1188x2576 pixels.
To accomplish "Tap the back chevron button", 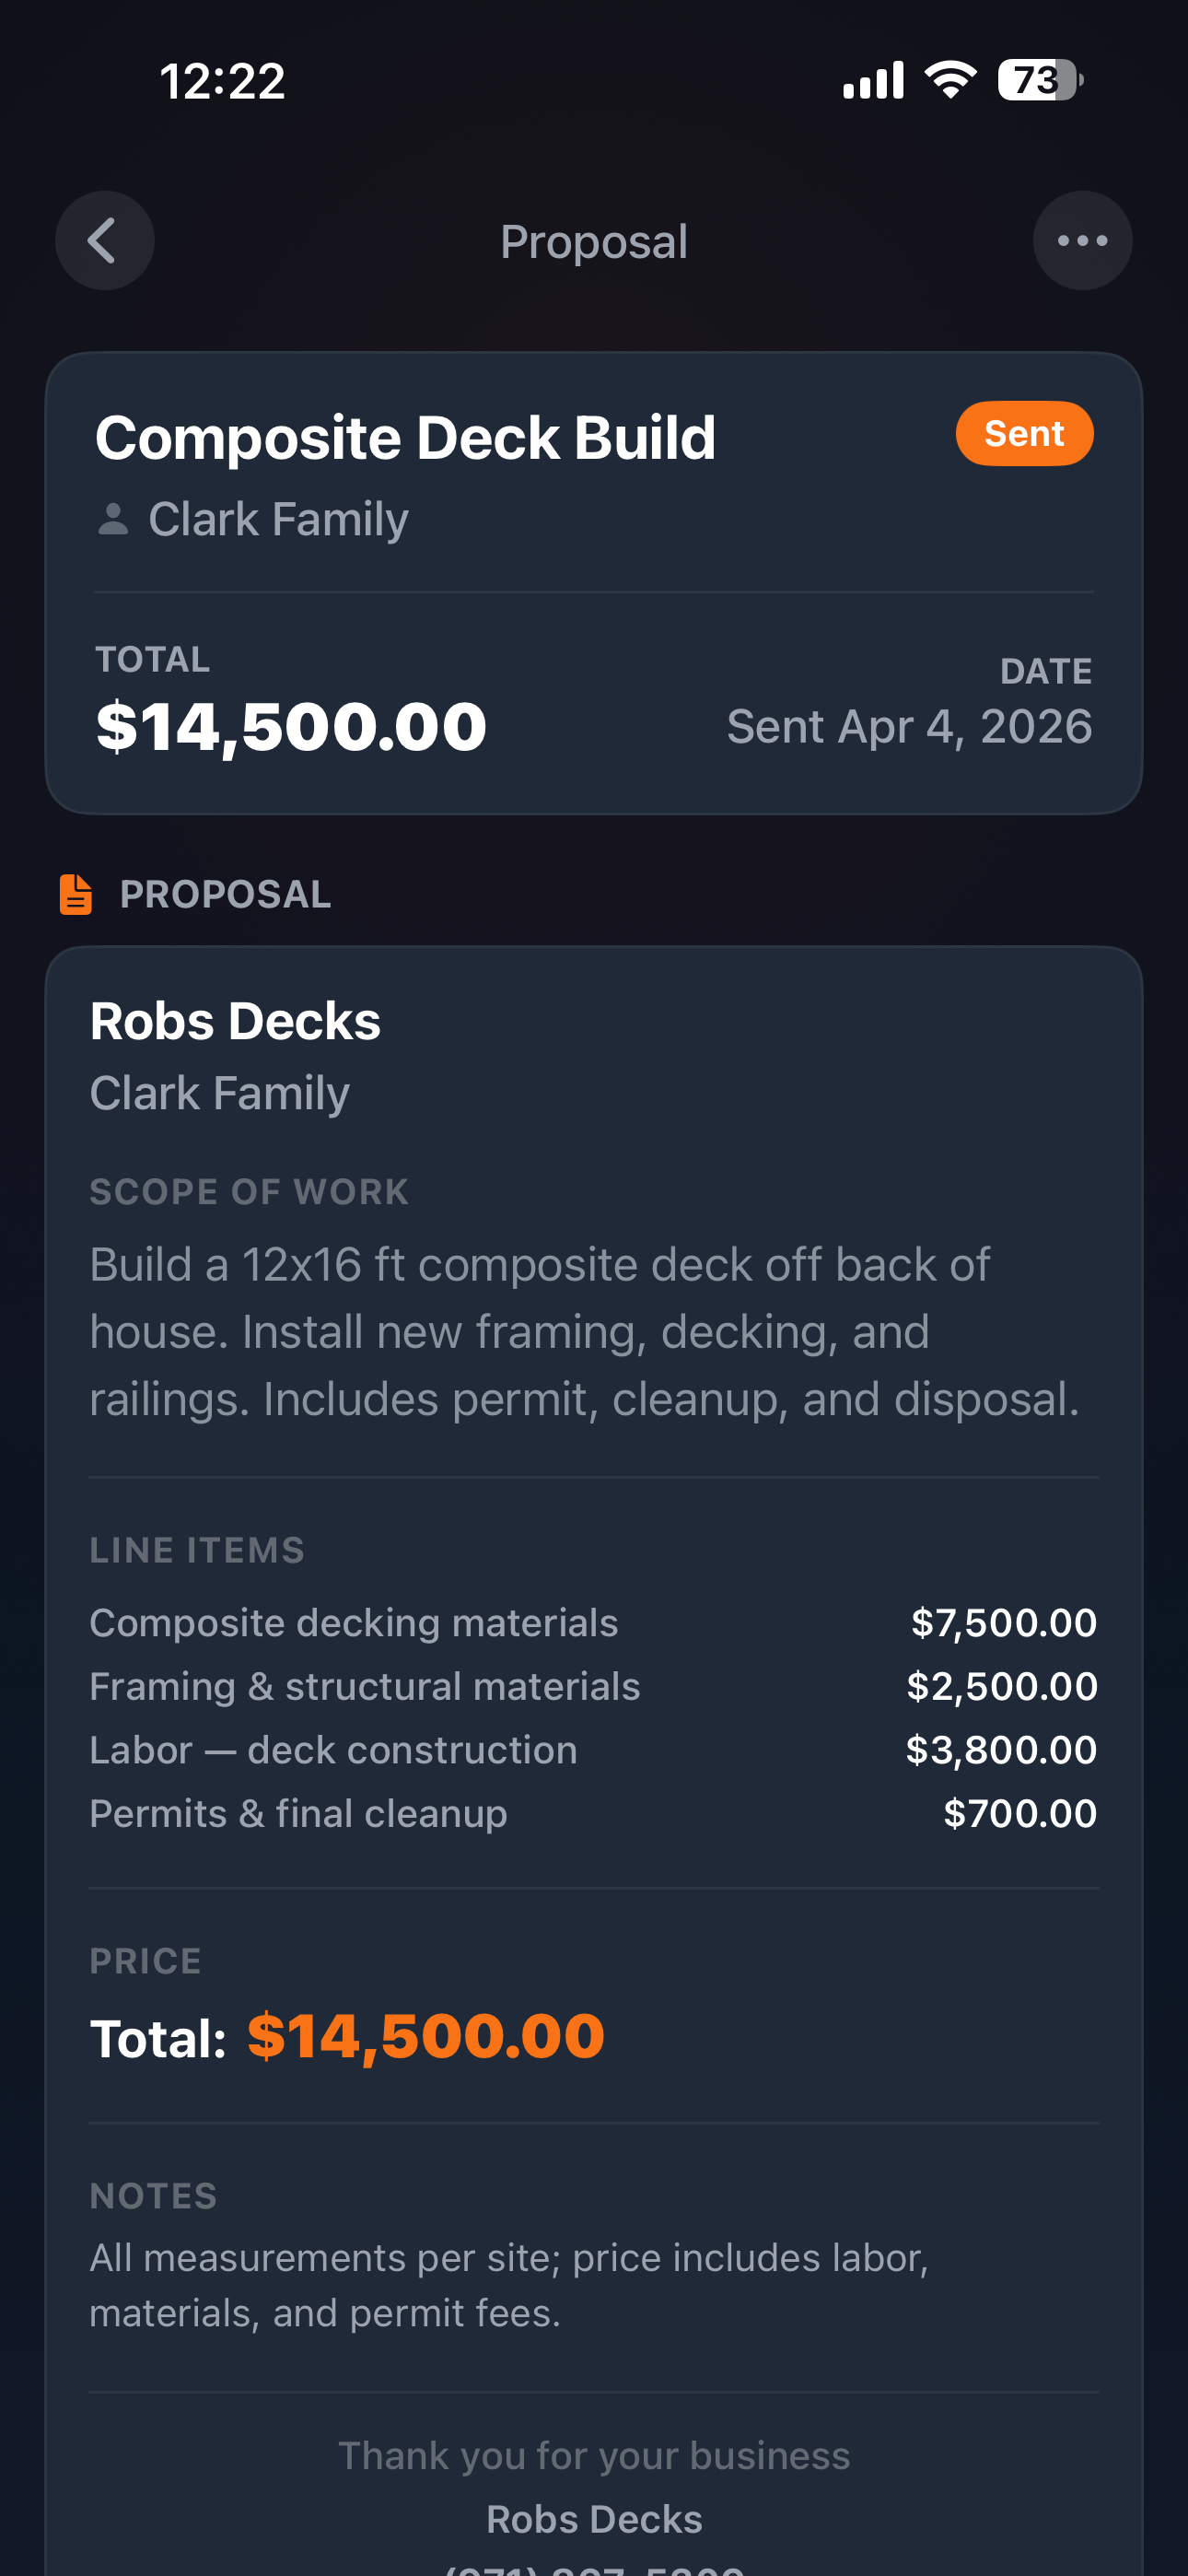I will (x=104, y=241).
